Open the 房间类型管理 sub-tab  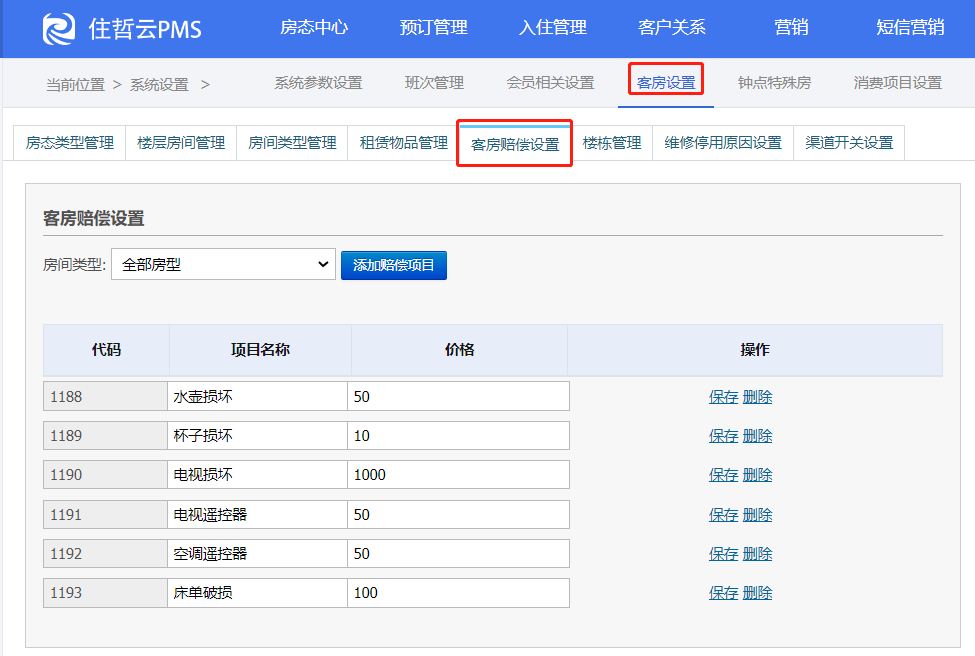click(292, 143)
